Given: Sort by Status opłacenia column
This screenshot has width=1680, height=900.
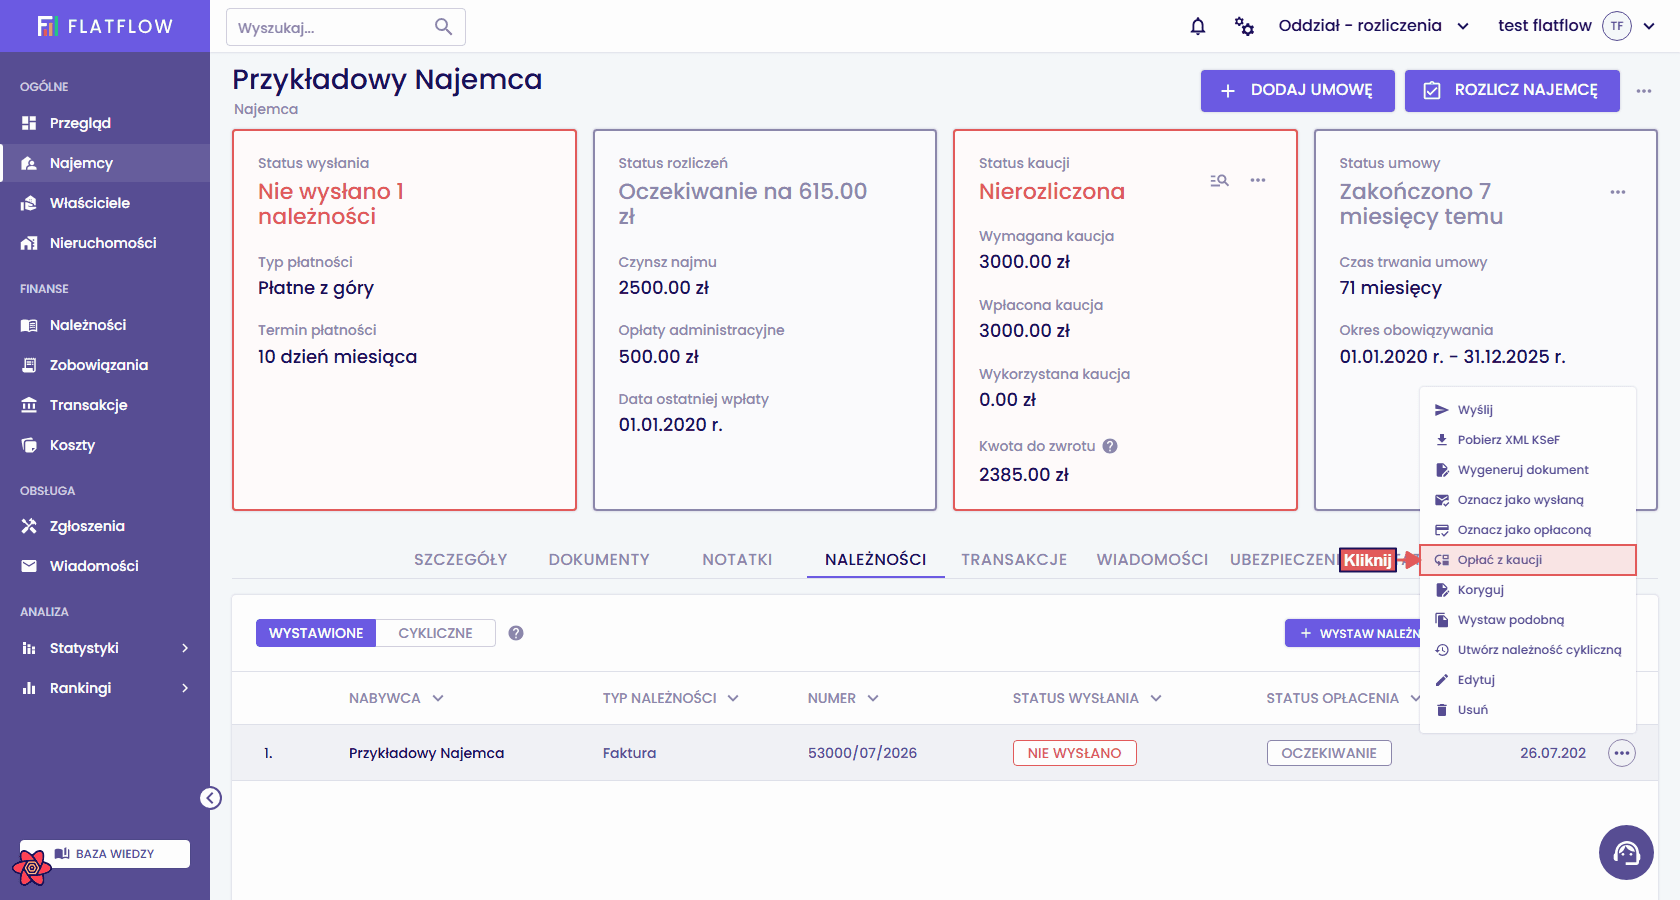Looking at the screenshot, I should [1343, 698].
